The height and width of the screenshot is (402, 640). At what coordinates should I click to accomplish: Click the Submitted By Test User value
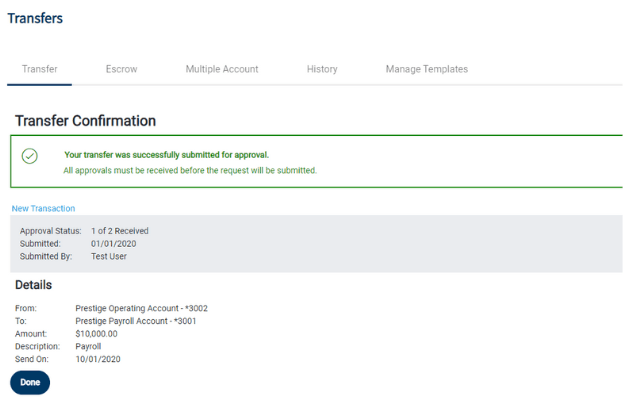click(109, 256)
